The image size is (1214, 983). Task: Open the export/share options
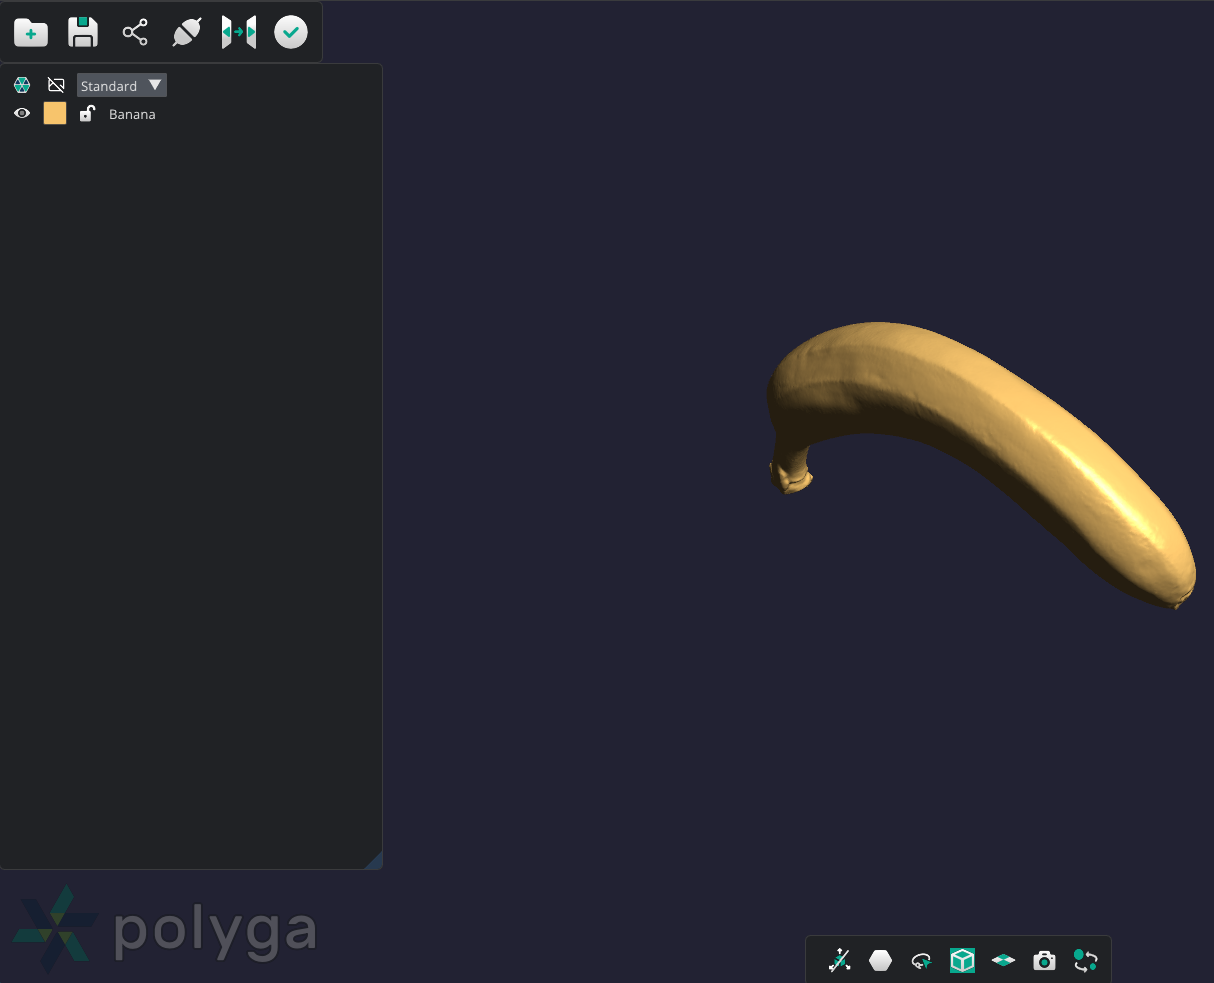(x=135, y=31)
